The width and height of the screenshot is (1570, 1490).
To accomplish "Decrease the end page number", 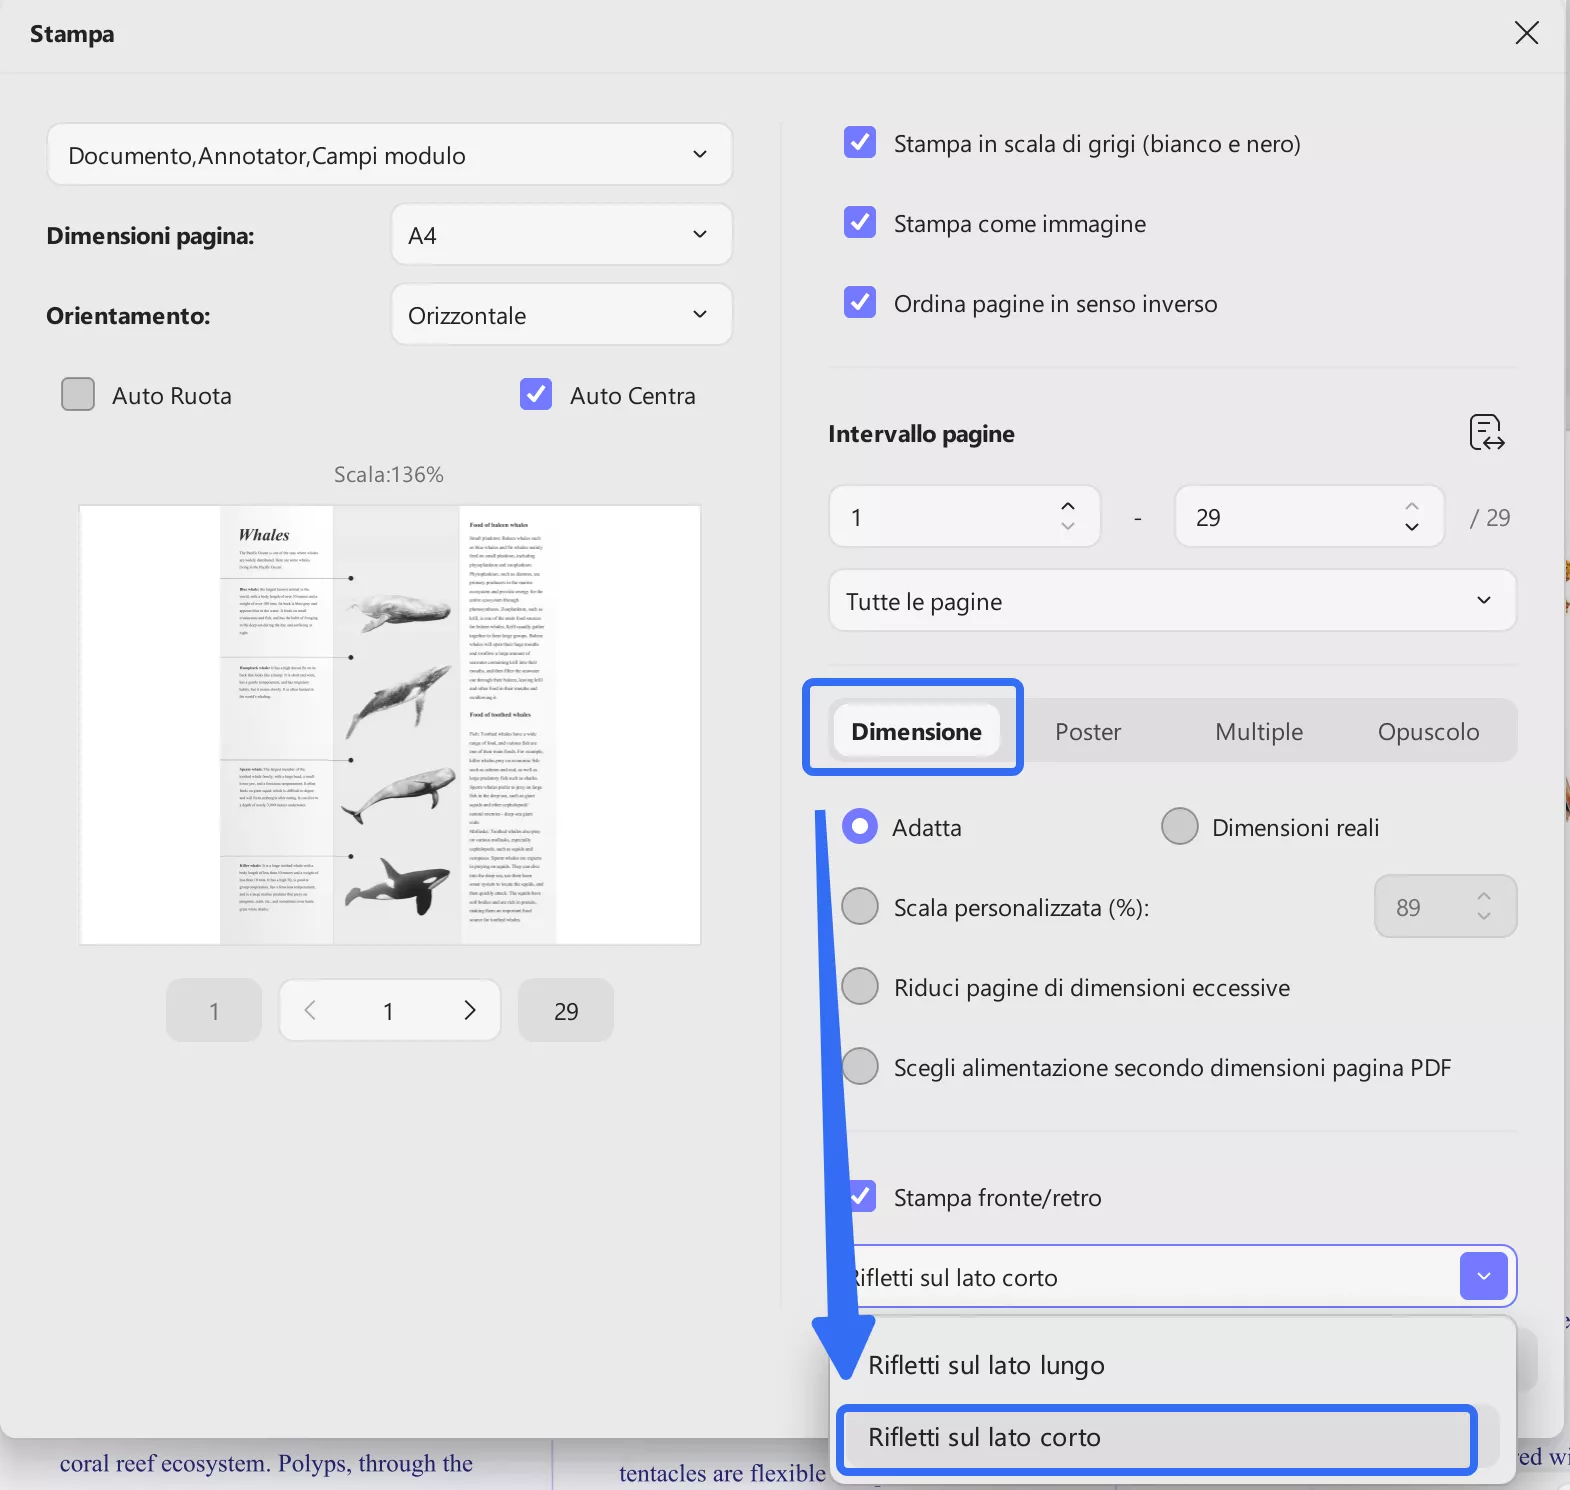I will 1412,527.
